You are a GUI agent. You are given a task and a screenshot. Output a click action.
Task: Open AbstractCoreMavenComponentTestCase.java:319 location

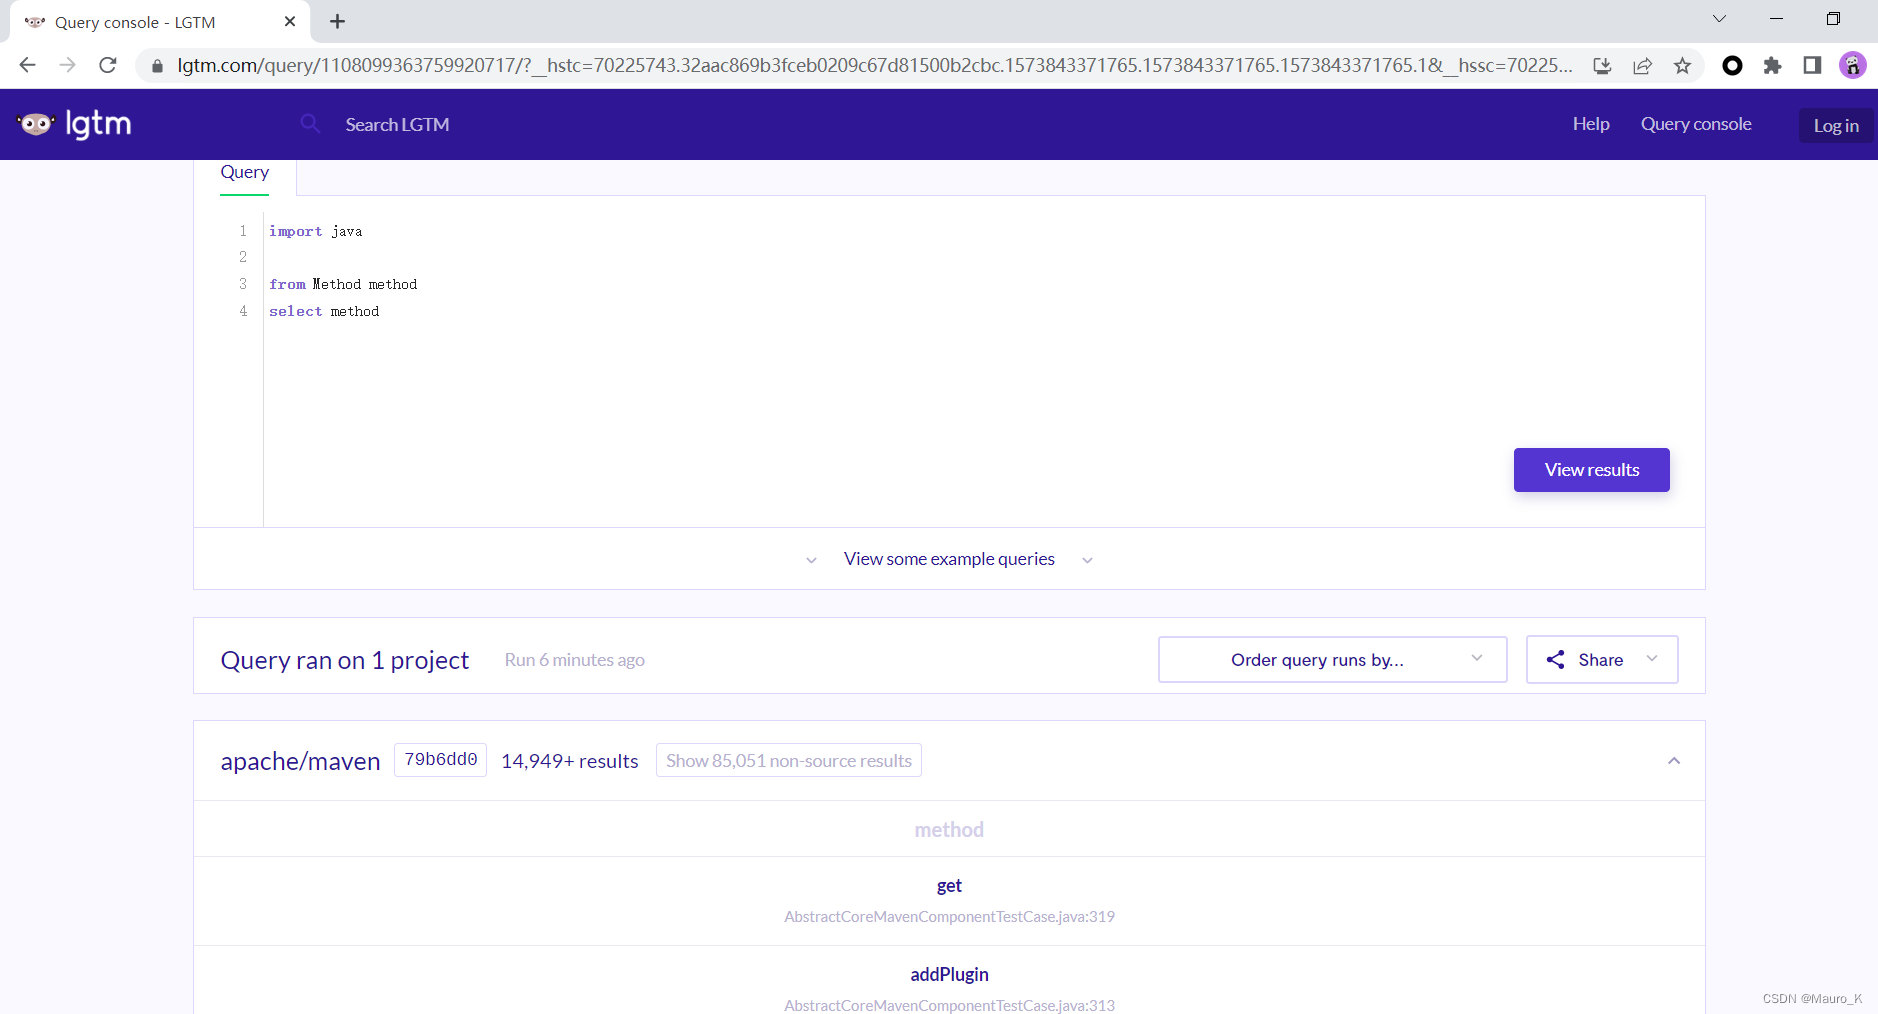pos(949,917)
